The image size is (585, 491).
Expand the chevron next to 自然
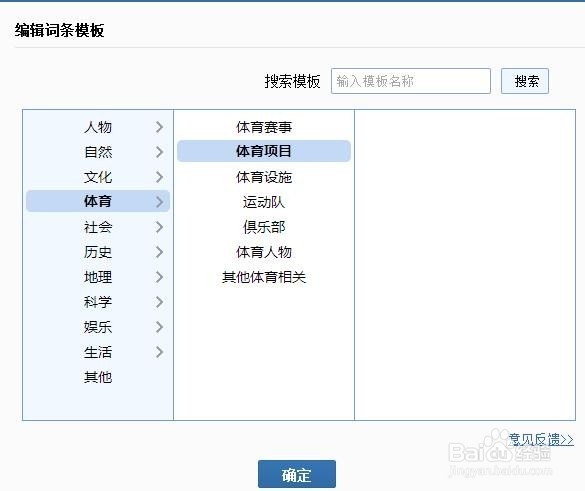pyautogui.click(x=159, y=152)
